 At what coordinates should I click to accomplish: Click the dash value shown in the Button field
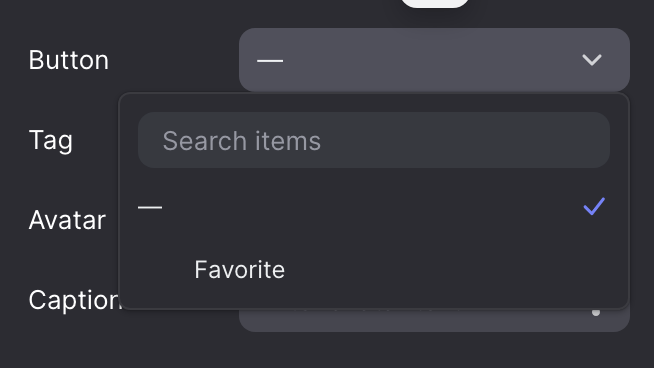coord(270,61)
